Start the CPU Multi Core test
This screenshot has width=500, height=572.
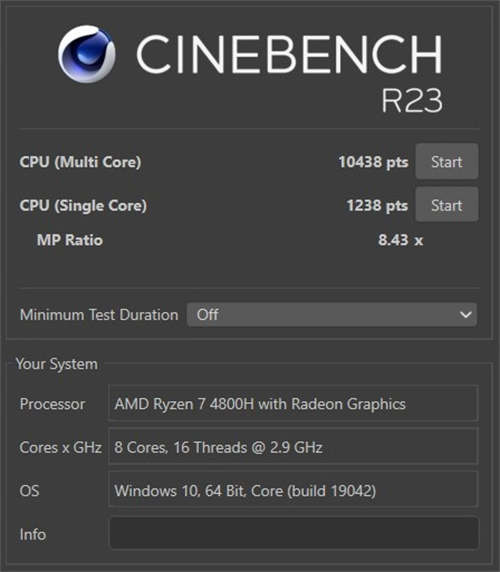click(447, 162)
